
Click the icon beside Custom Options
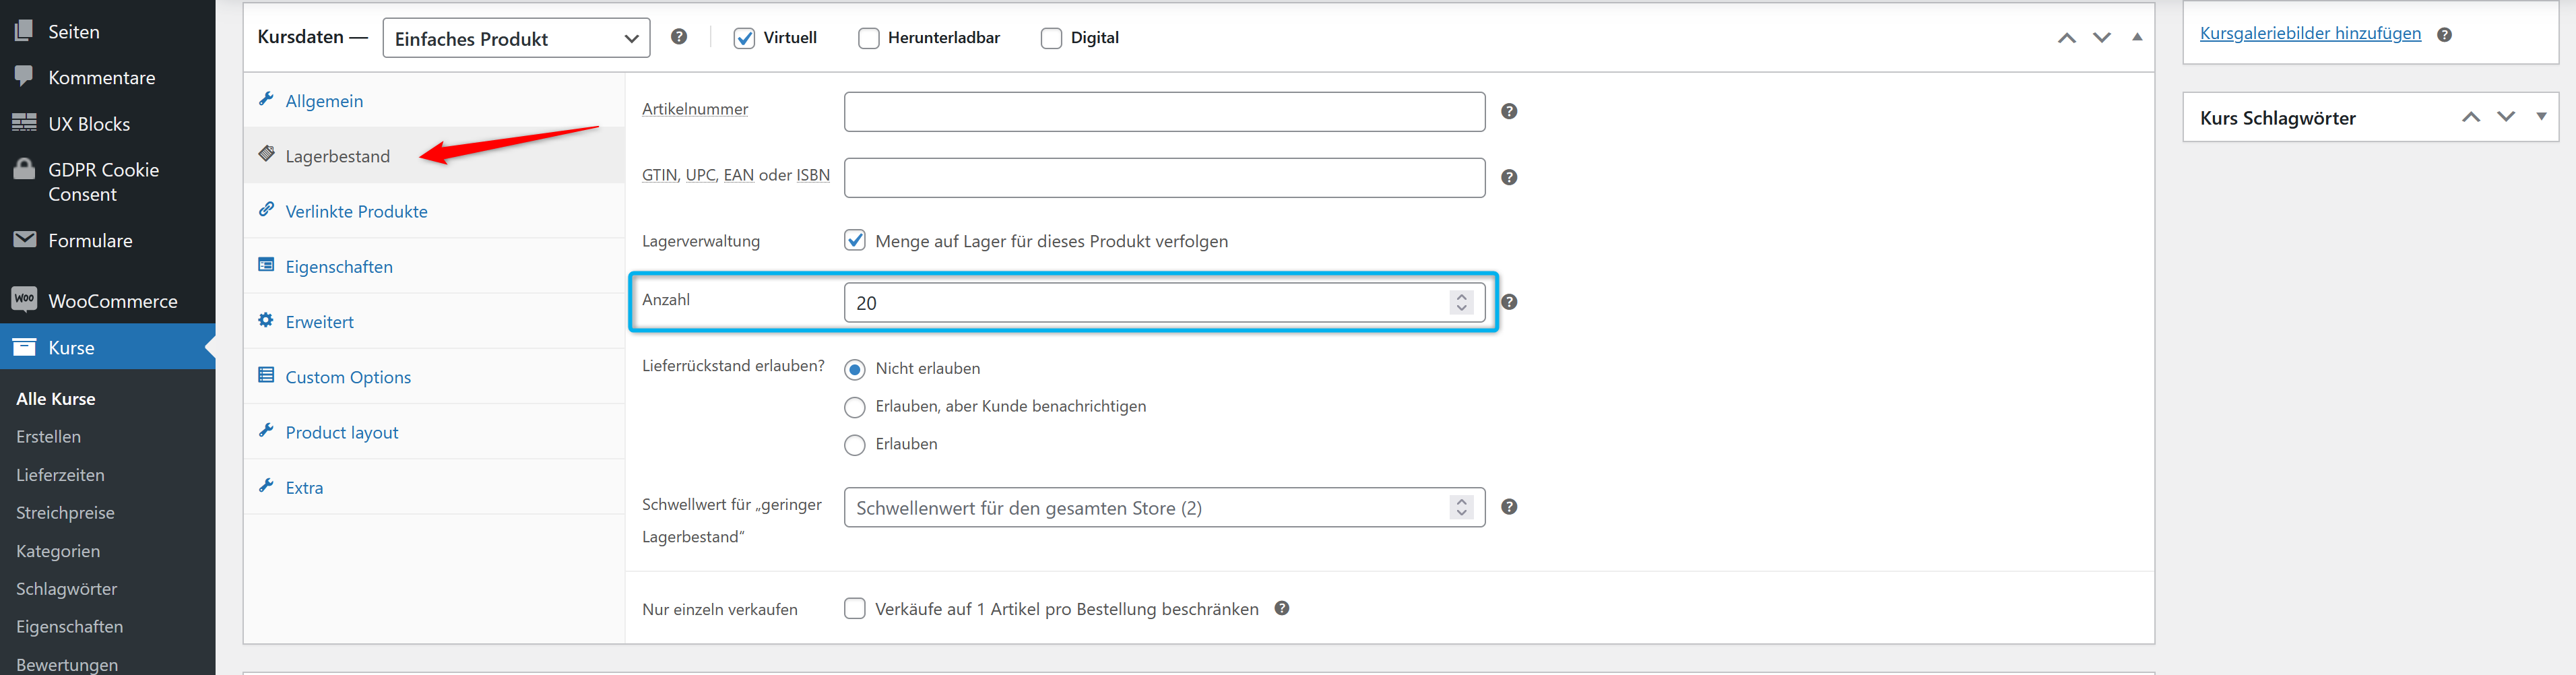coord(266,375)
